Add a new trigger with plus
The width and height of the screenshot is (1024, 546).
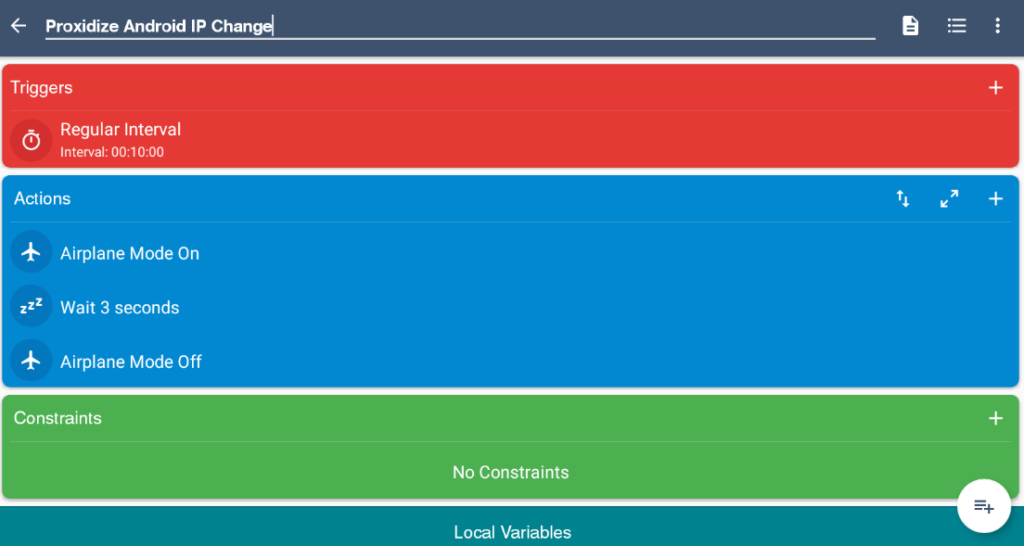pos(995,88)
